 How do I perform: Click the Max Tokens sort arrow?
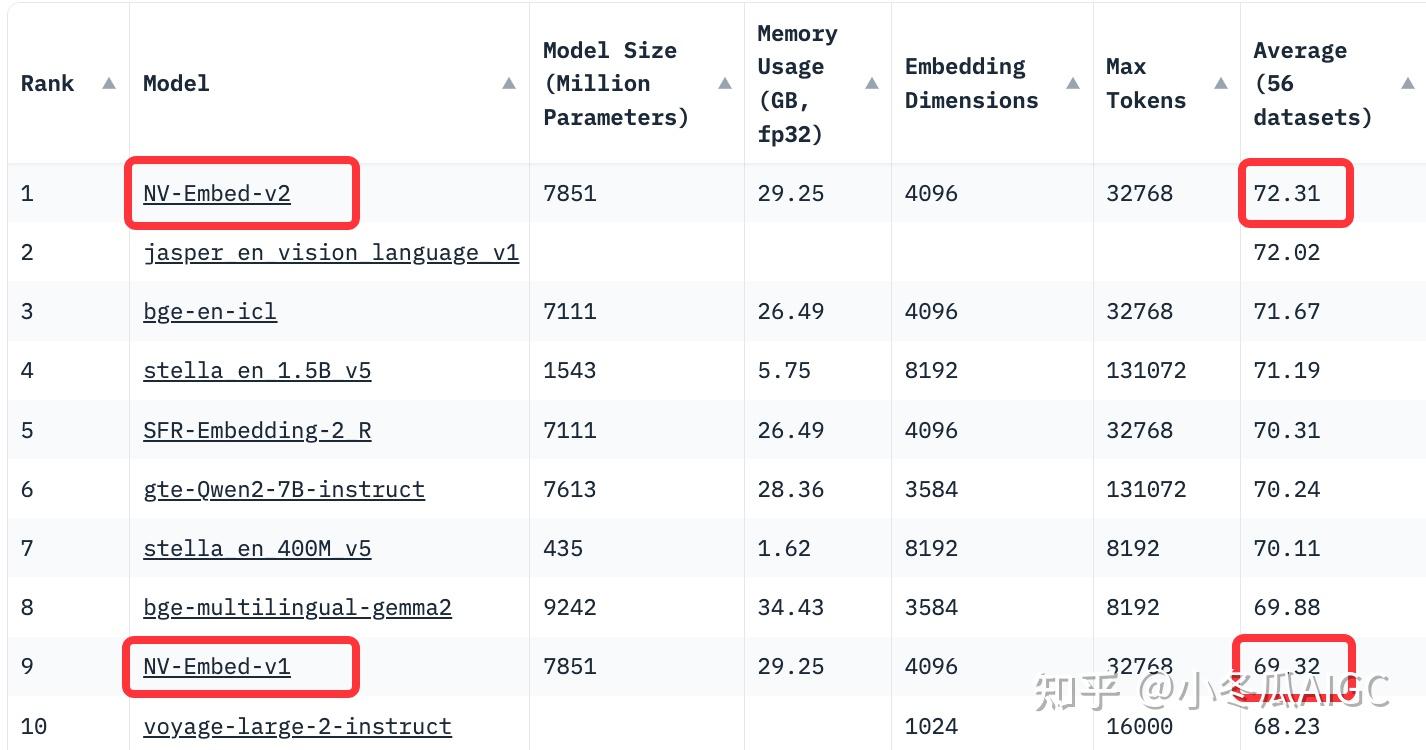point(1220,84)
